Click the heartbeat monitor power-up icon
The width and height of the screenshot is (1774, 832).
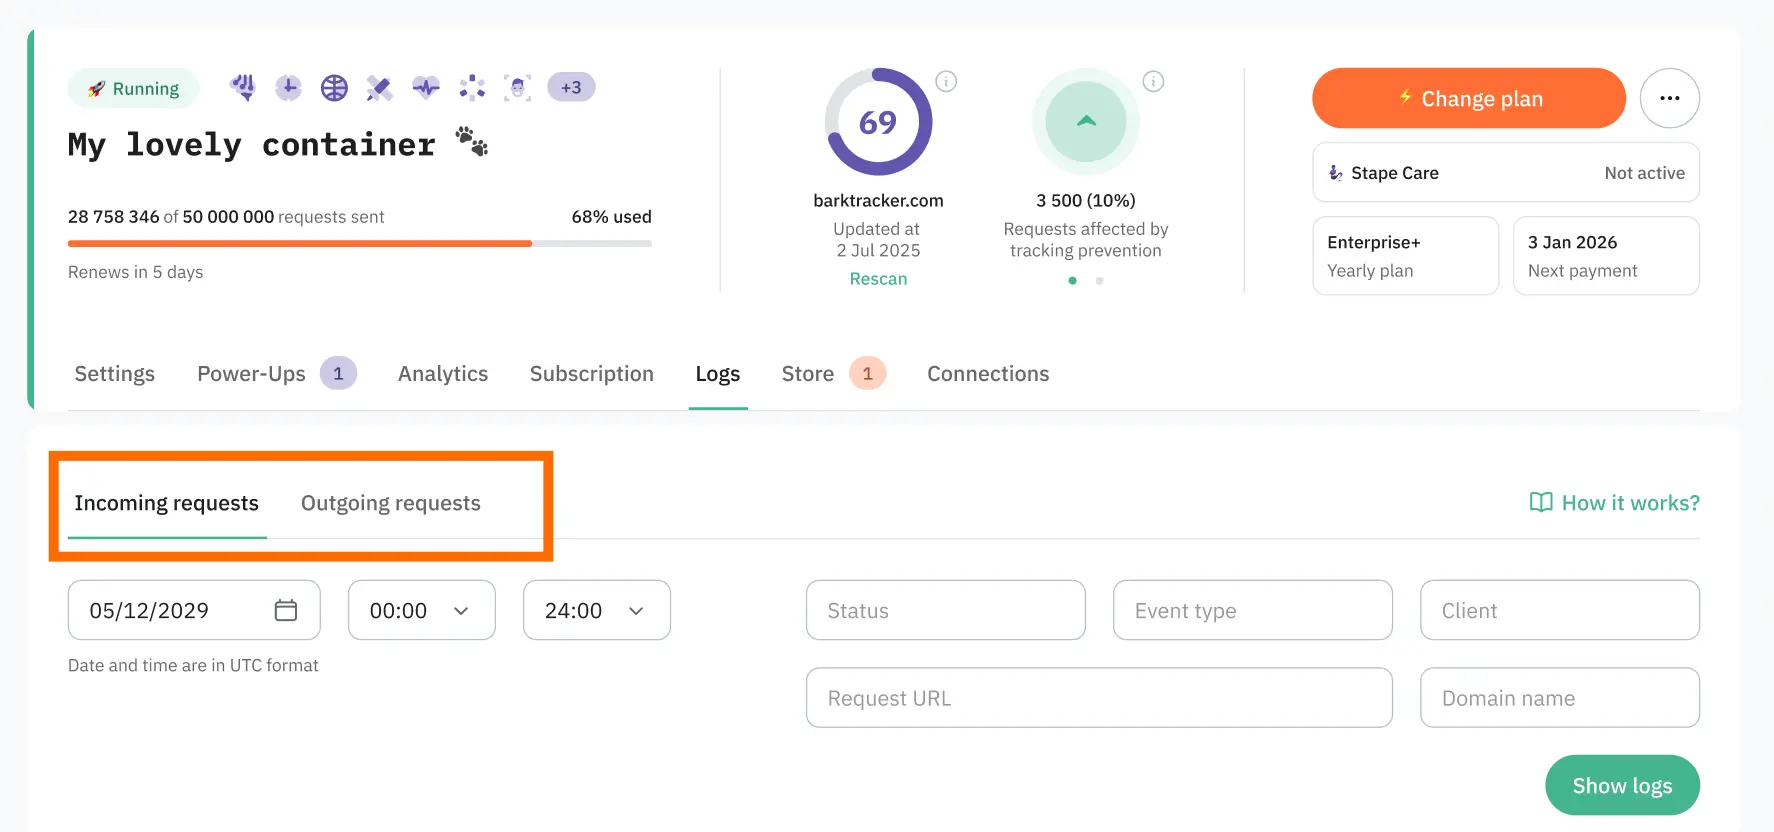point(426,88)
